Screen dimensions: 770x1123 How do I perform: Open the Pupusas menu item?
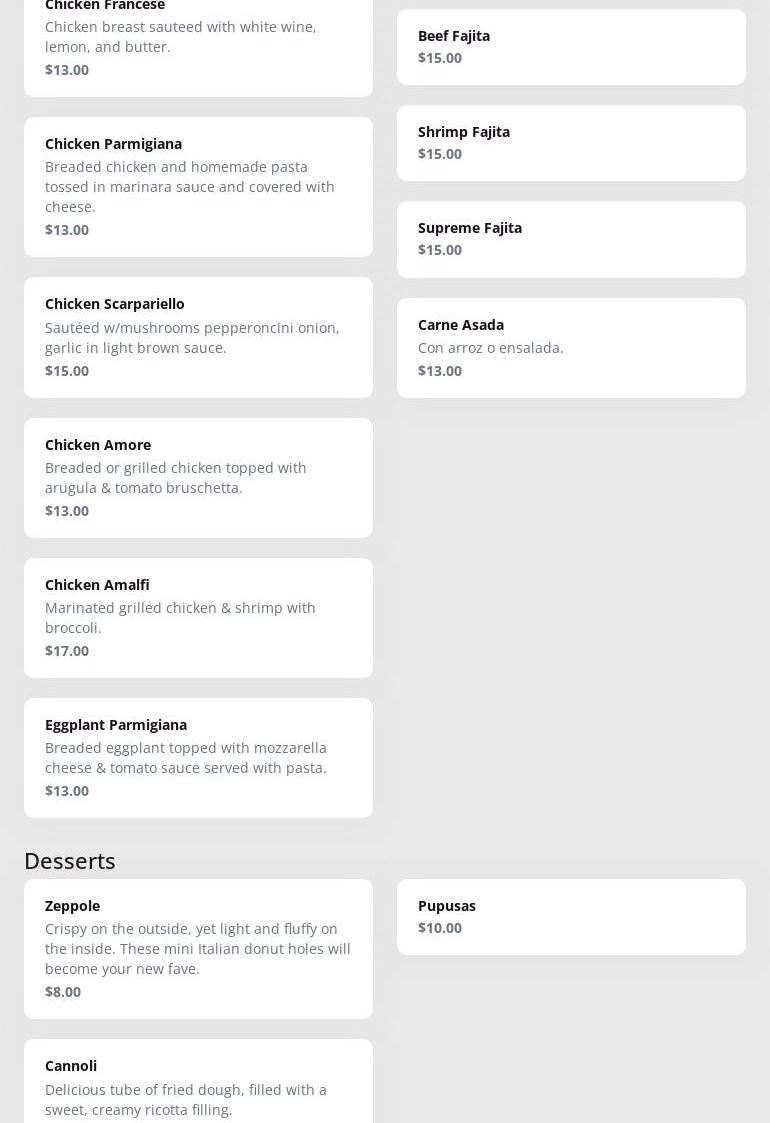571,916
